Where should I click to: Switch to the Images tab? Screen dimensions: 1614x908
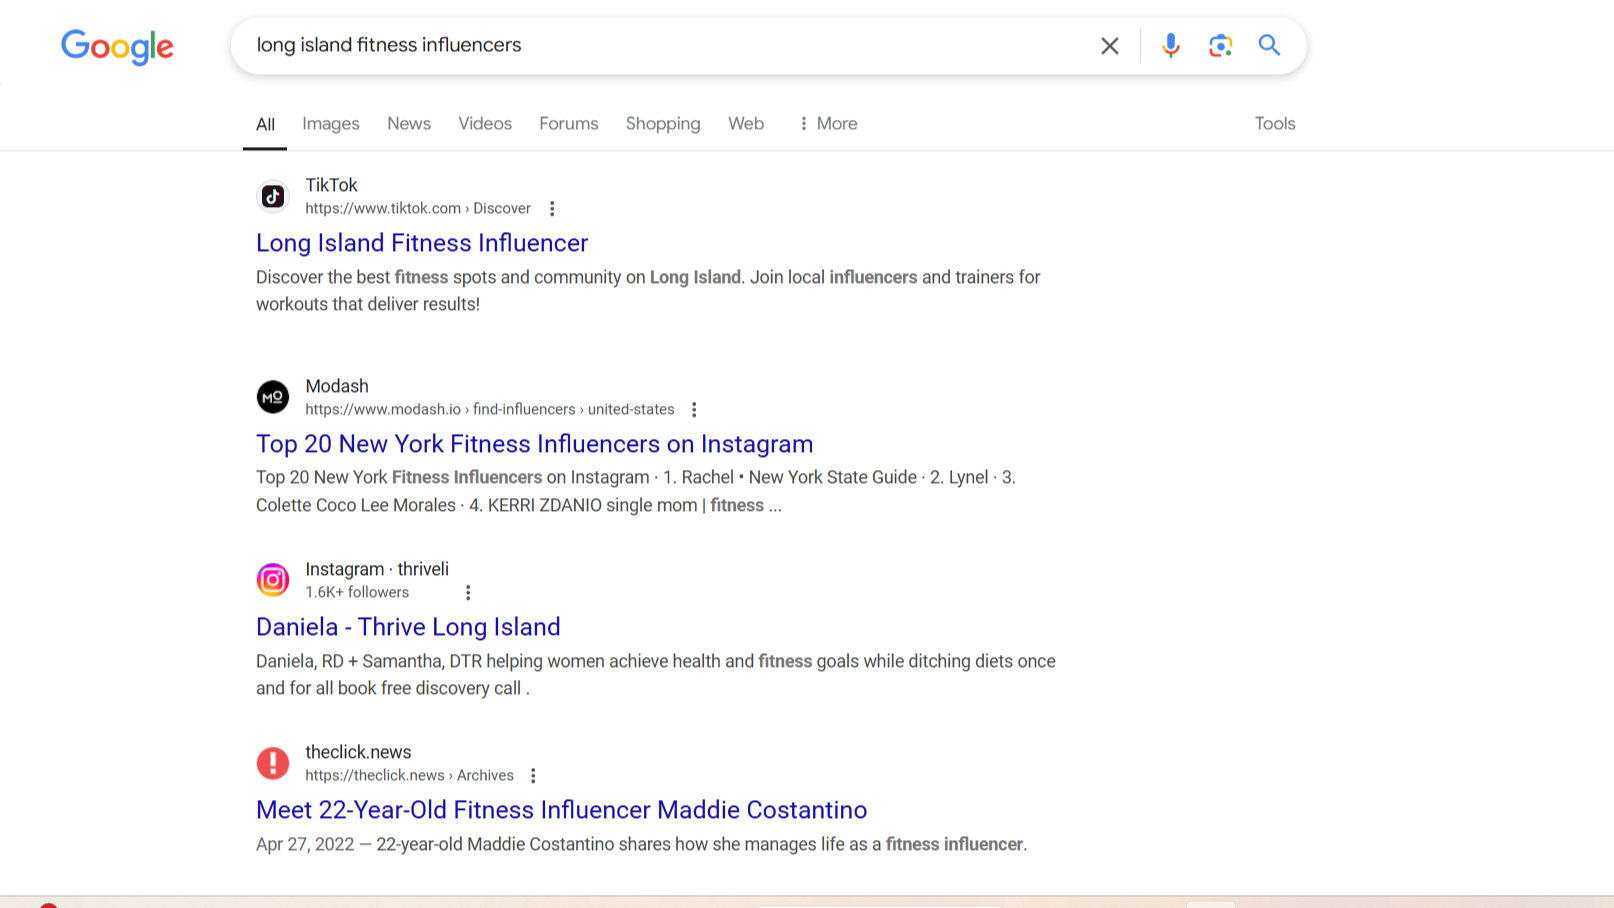pos(331,124)
